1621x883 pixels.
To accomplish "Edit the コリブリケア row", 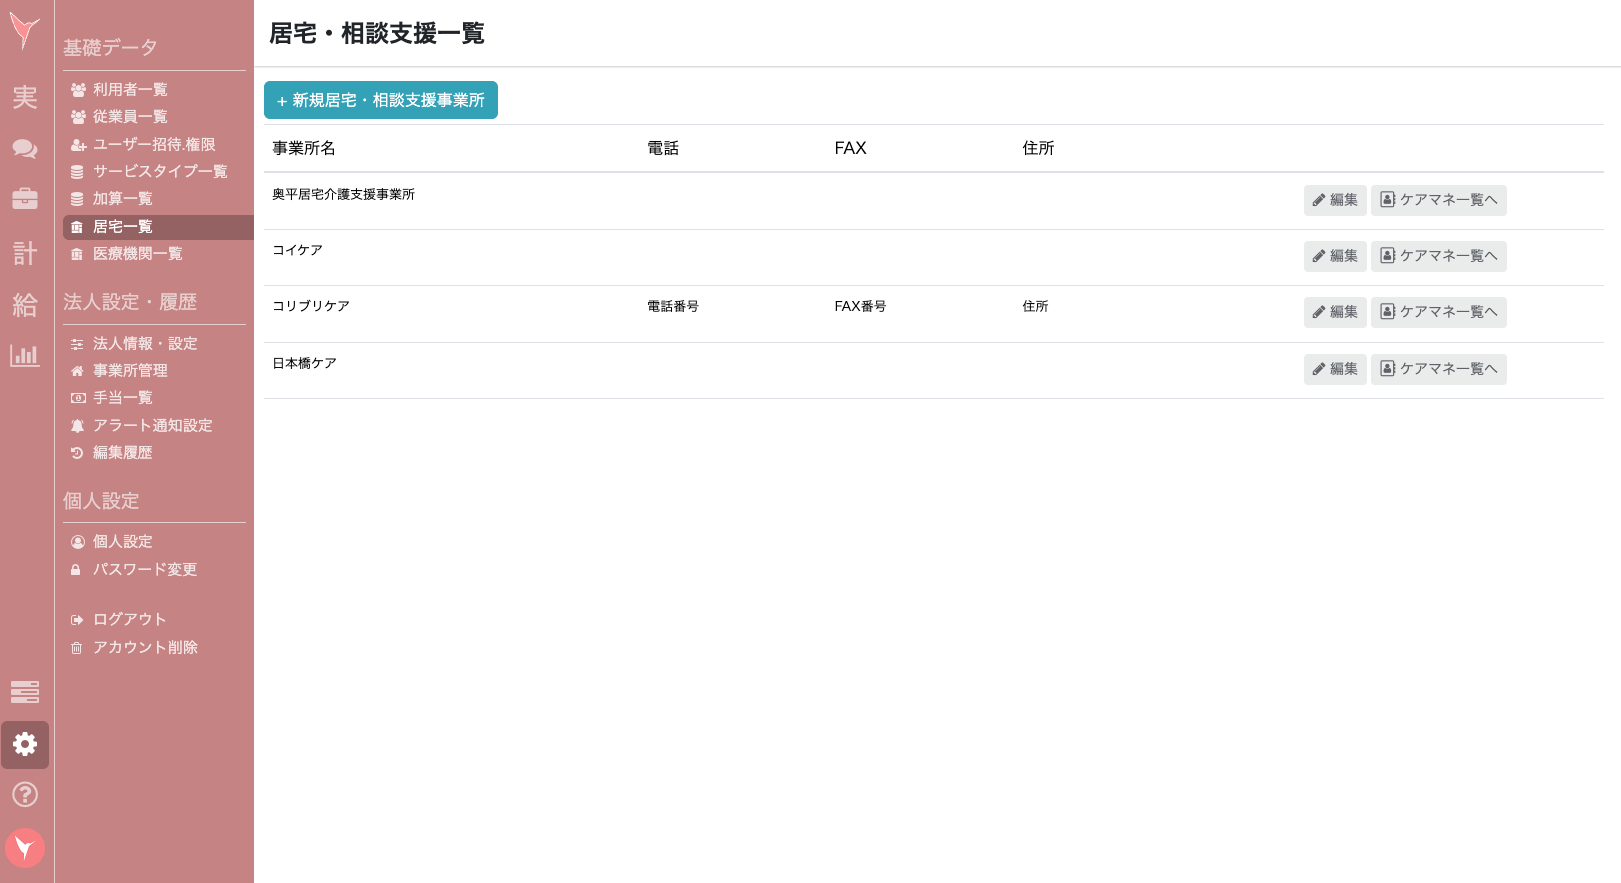I will pyautogui.click(x=1335, y=312).
